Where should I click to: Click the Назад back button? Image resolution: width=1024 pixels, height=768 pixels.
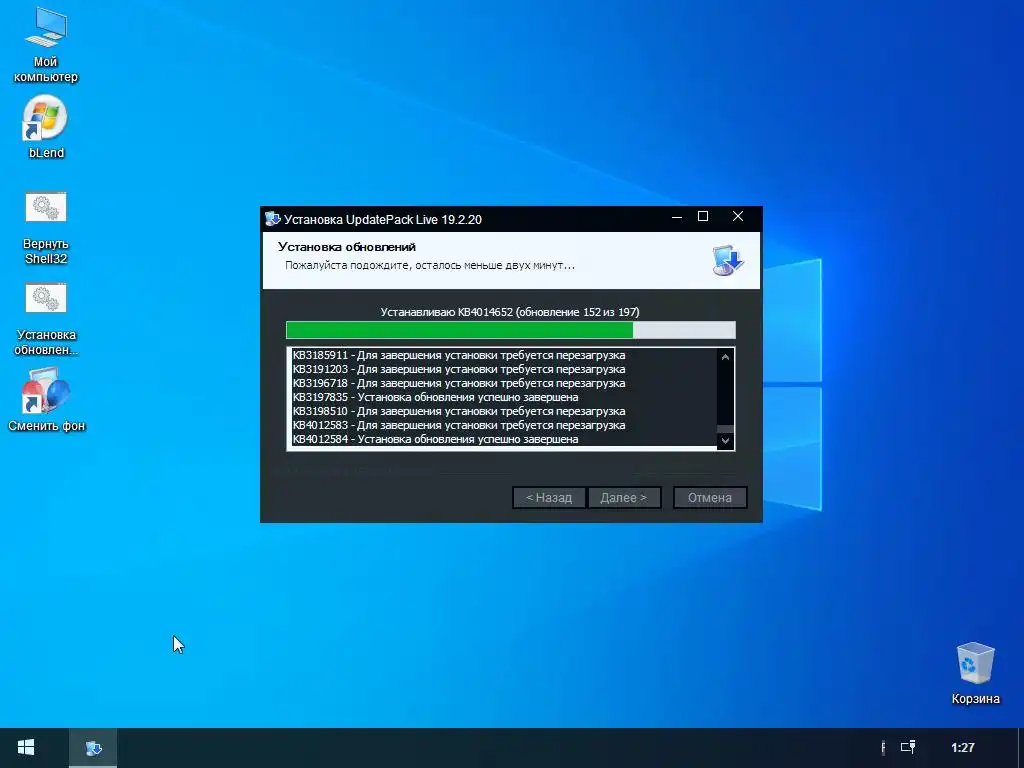(549, 498)
